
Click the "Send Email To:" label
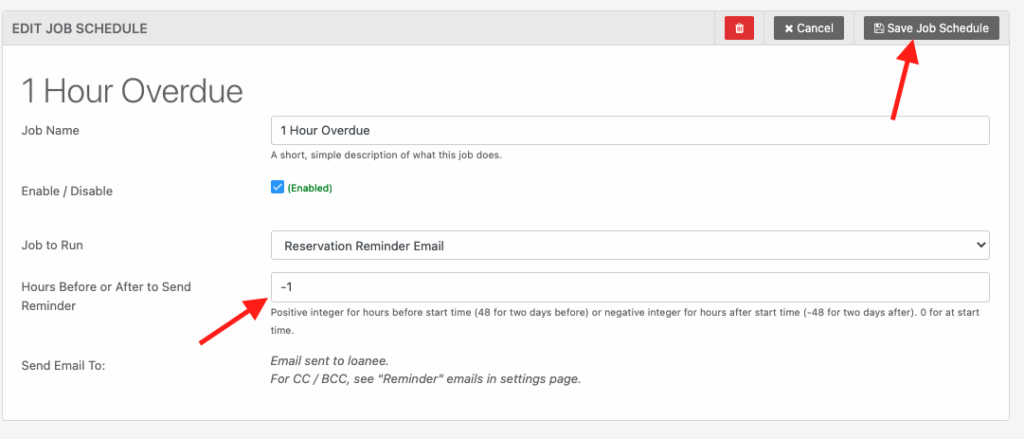click(x=63, y=365)
